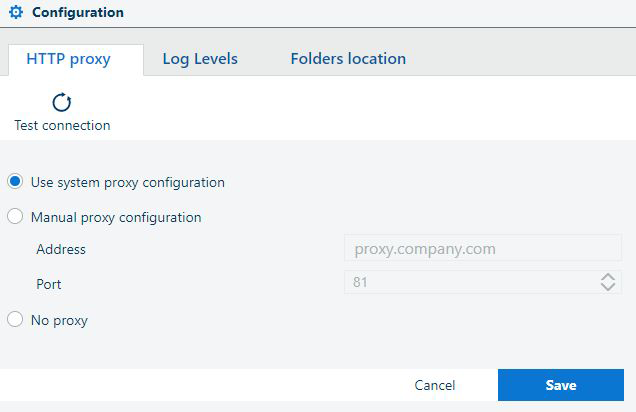Click the Port field label
The height and width of the screenshot is (412, 636).
[x=49, y=284]
